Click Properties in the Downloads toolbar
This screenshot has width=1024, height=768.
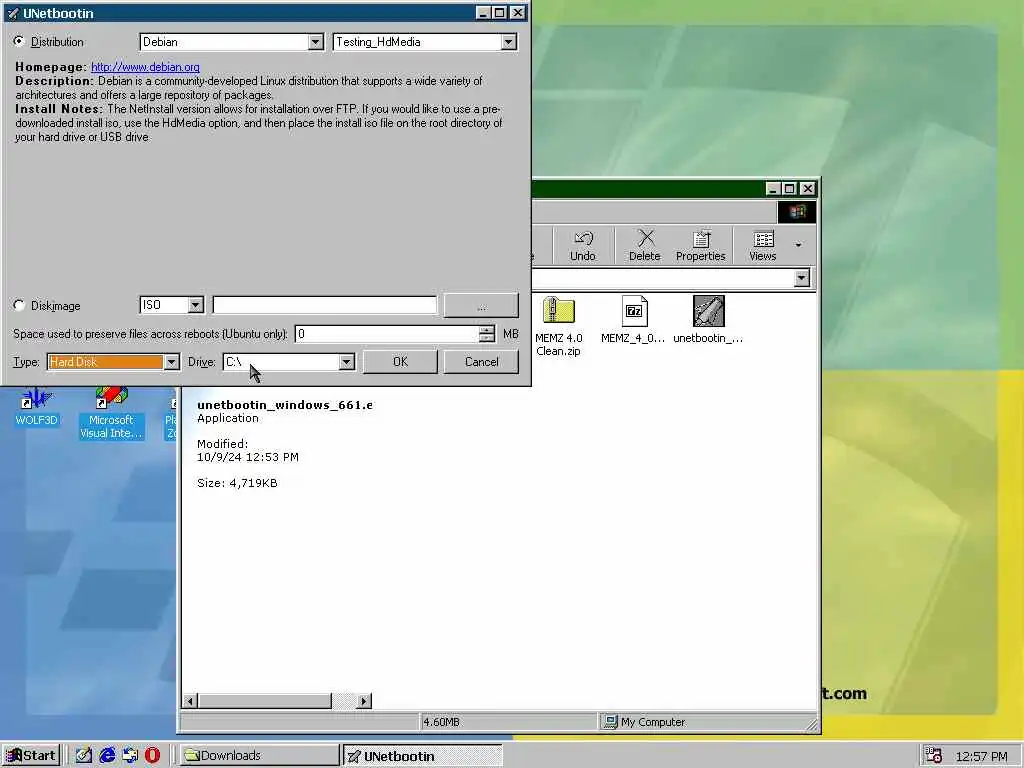(701, 246)
